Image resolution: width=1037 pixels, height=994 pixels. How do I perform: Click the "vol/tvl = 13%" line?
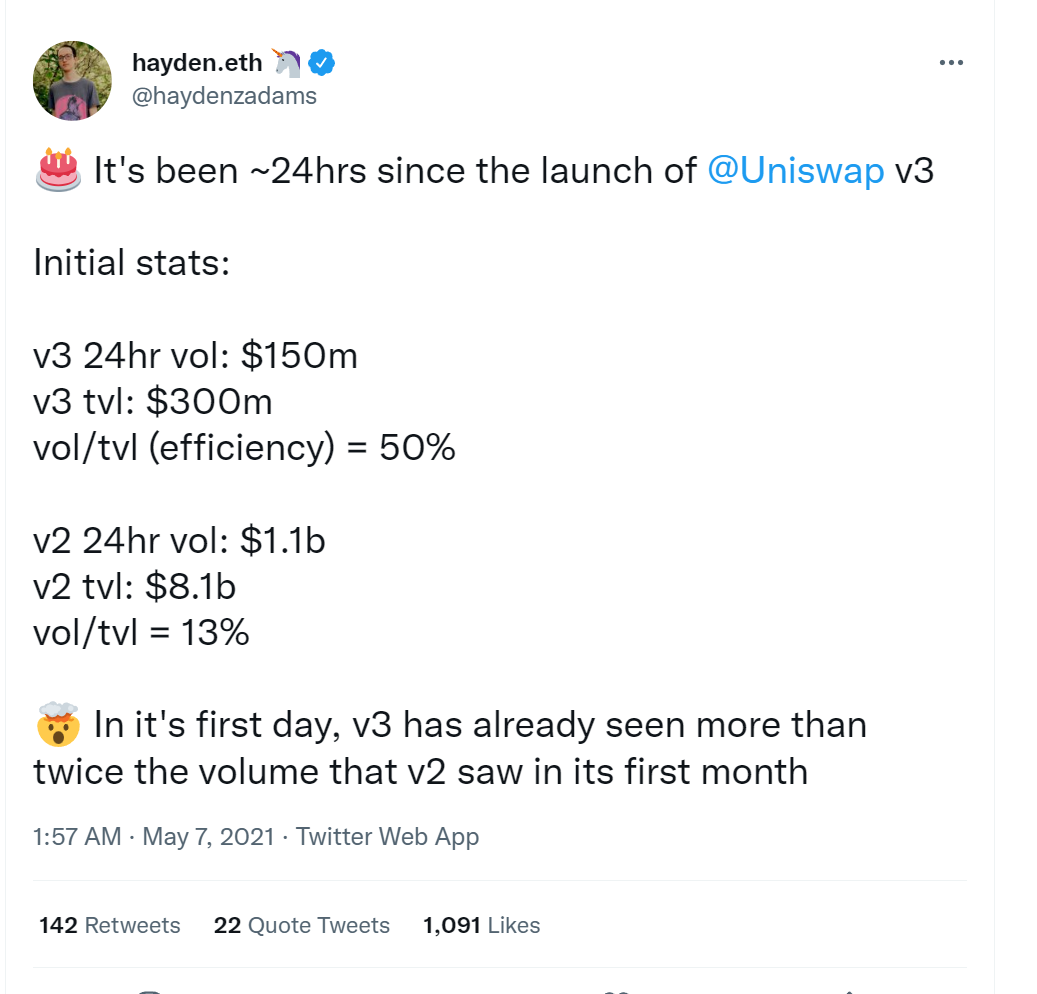pyautogui.click(x=141, y=632)
